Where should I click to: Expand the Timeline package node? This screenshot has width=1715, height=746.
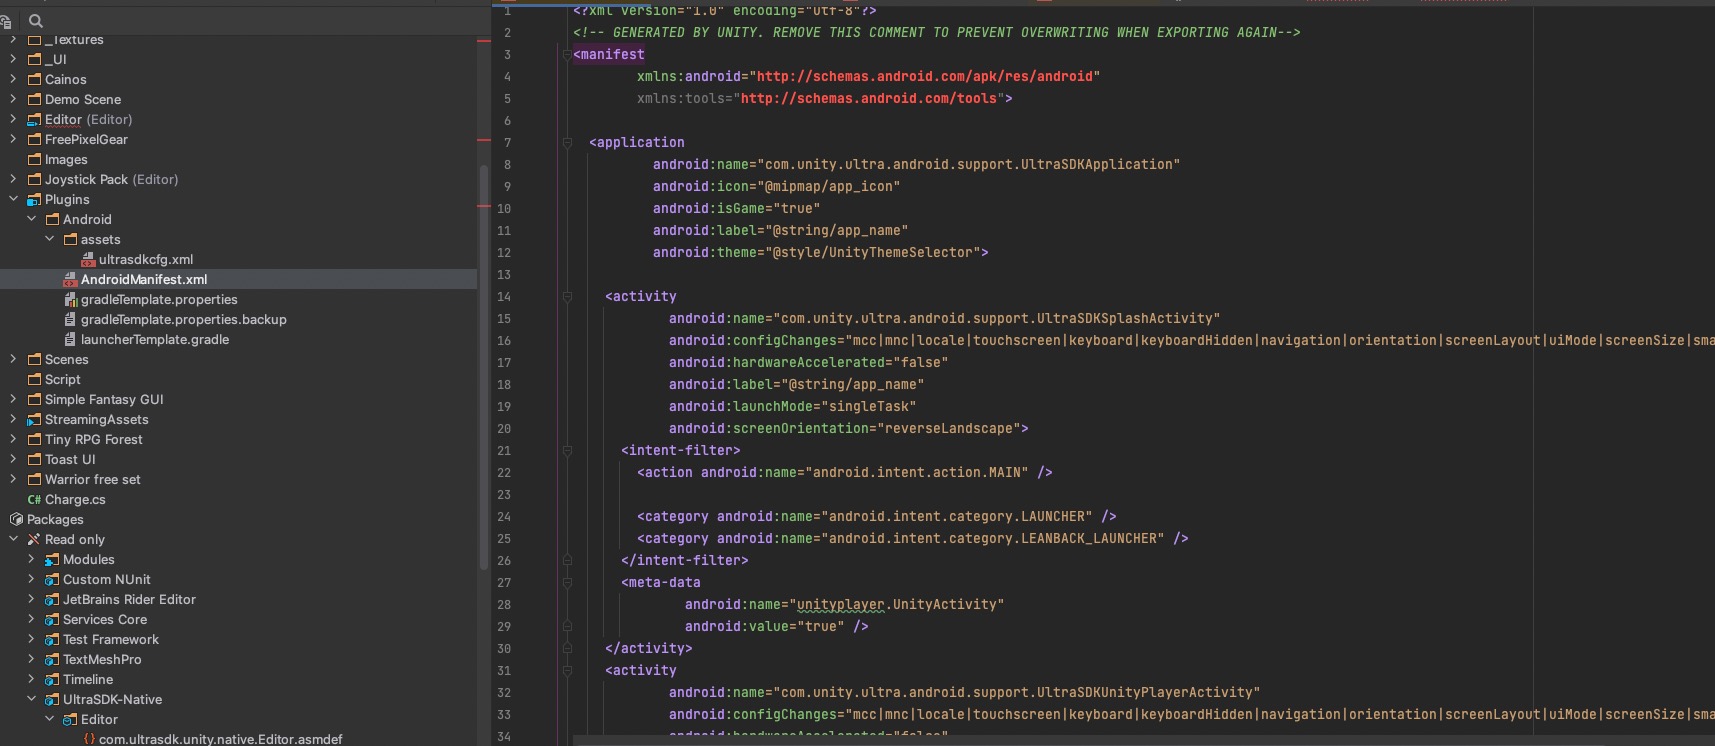pos(31,680)
